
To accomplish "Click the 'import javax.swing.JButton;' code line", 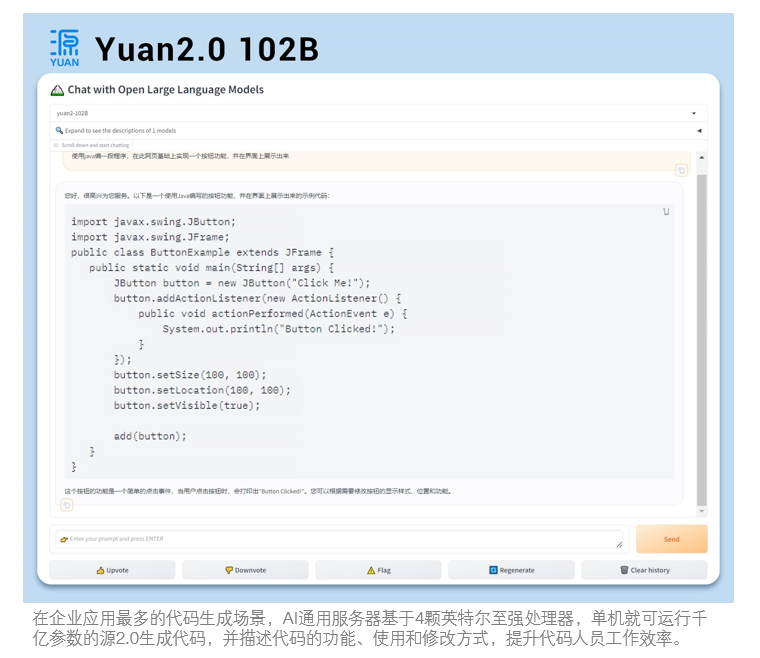I will tap(153, 222).
